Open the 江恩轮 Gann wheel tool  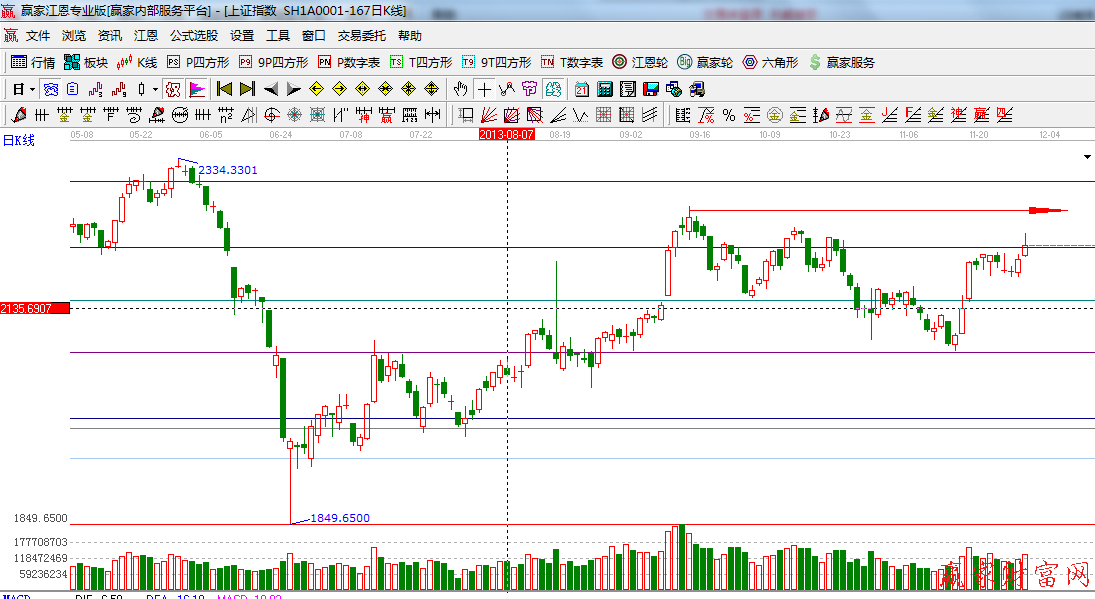point(640,62)
